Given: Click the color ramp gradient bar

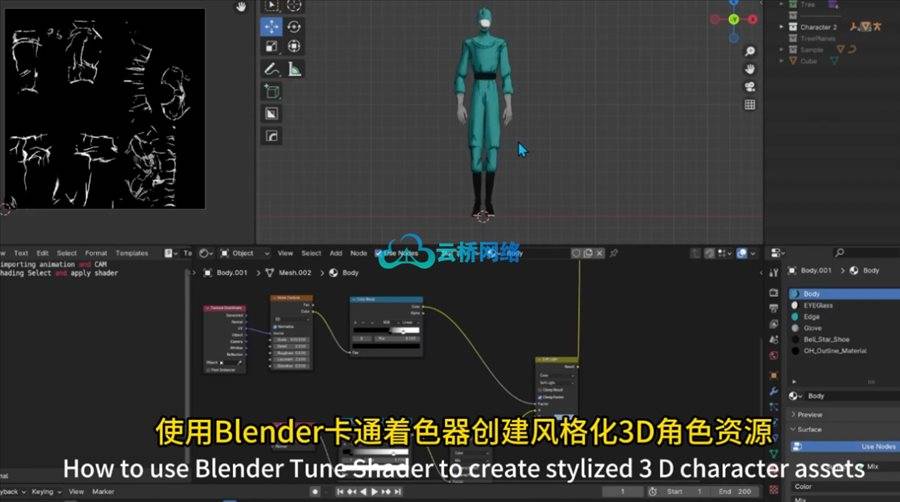Looking at the screenshot, I should [385, 331].
